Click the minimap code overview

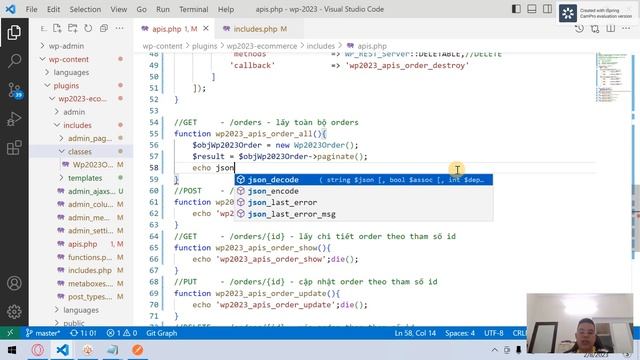click(x=612, y=78)
